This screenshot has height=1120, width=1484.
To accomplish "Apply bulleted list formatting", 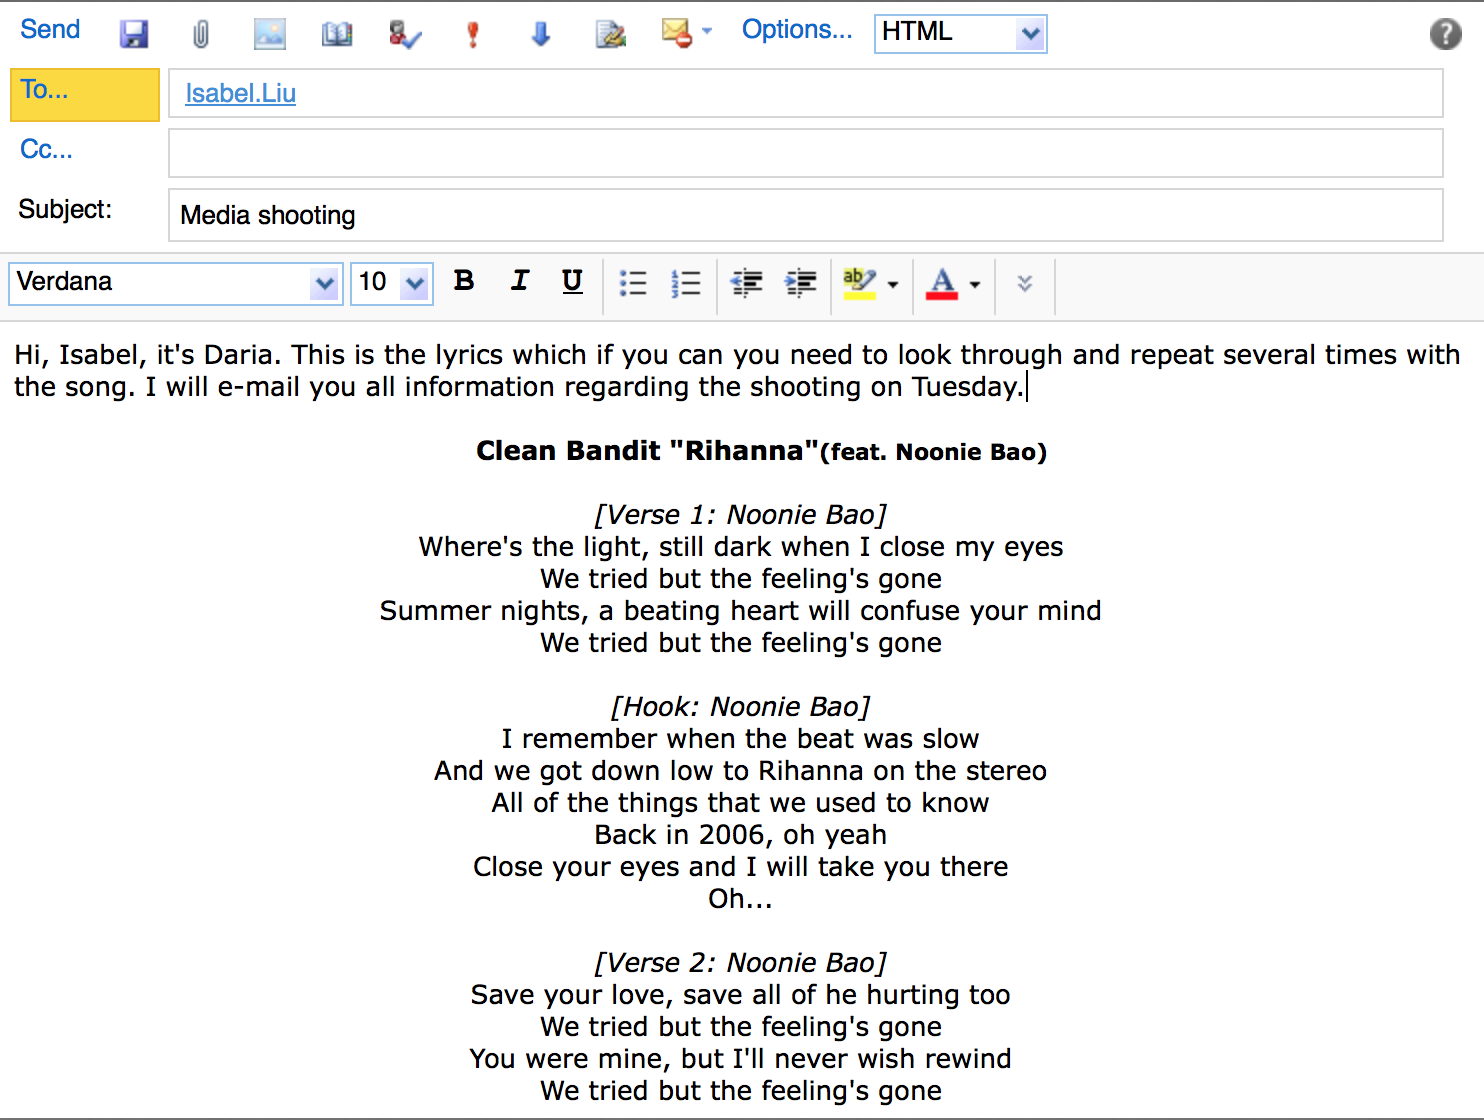I will 633,283.
